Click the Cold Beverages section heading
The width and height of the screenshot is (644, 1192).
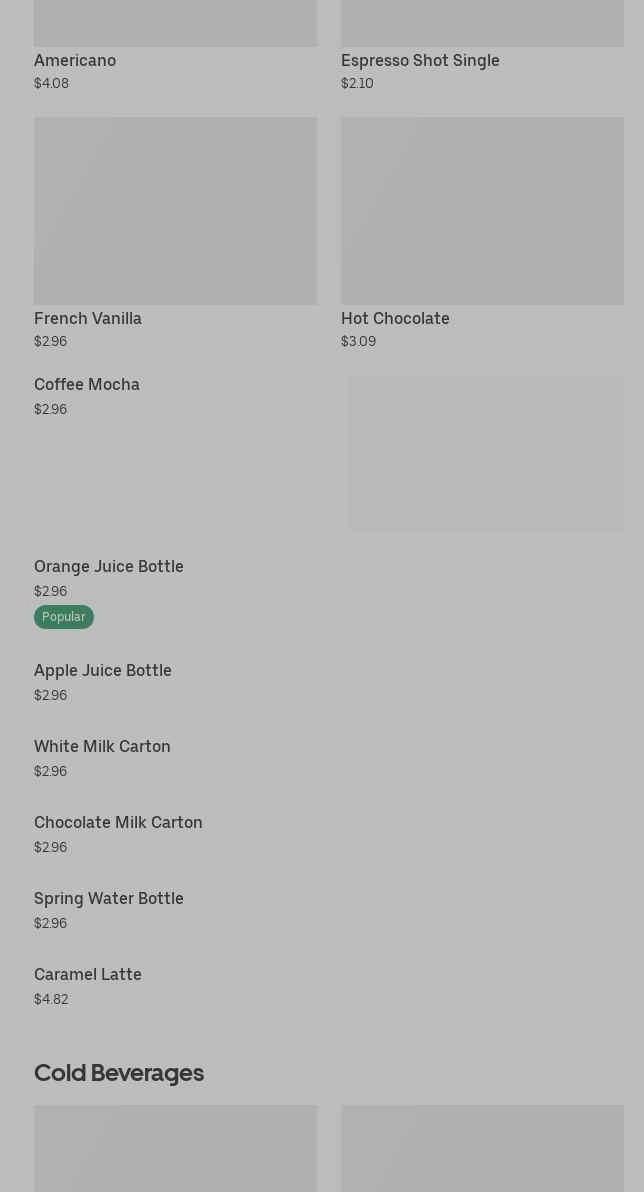pos(119,1073)
